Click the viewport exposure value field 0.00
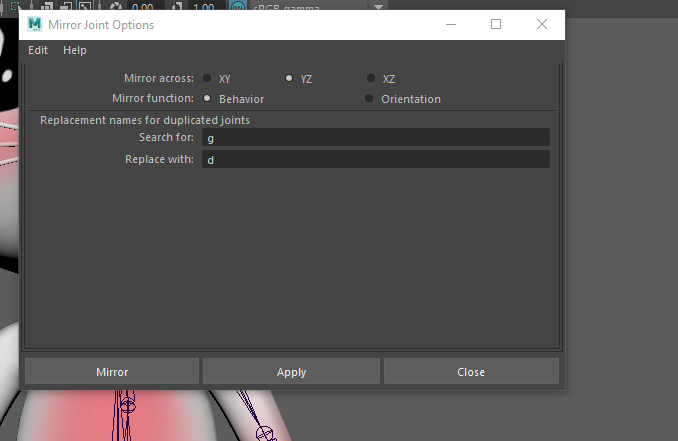Image resolution: width=678 pixels, height=441 pixels. click(144, 6)
